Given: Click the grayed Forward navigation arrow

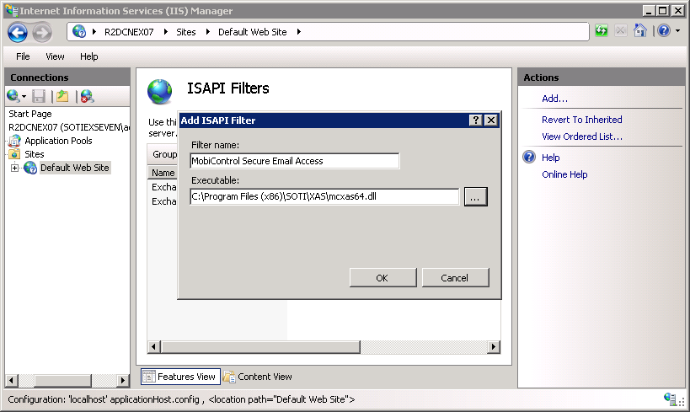Looking at the screenshot, I should pyautogui.click(x=42, y=33).
